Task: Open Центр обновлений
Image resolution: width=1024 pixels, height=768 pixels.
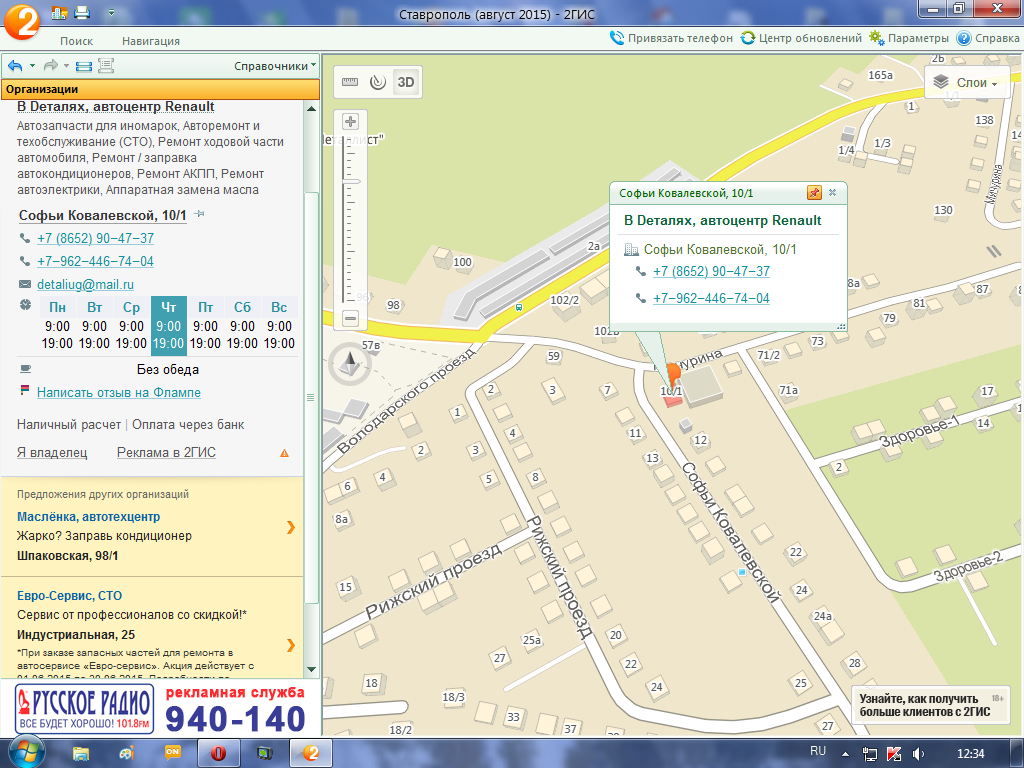Action: (801, 38)
